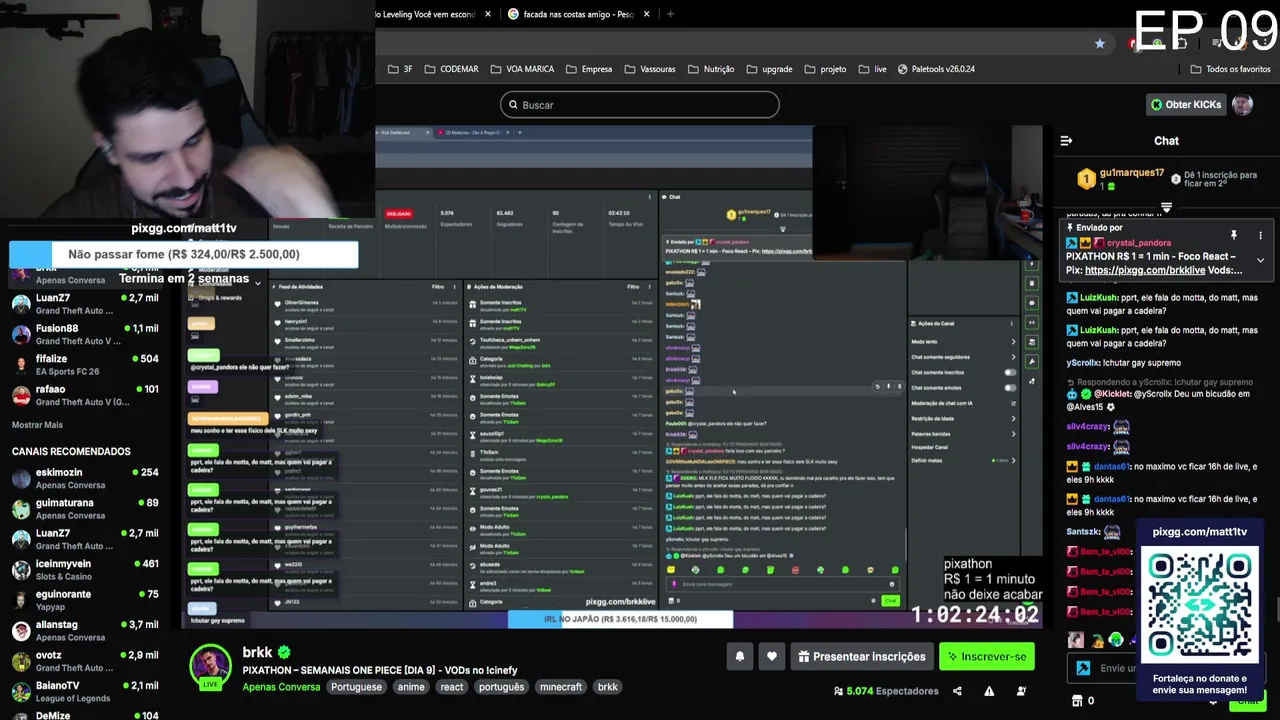Expand the pinned message chevron

[x=1260, y=260]
